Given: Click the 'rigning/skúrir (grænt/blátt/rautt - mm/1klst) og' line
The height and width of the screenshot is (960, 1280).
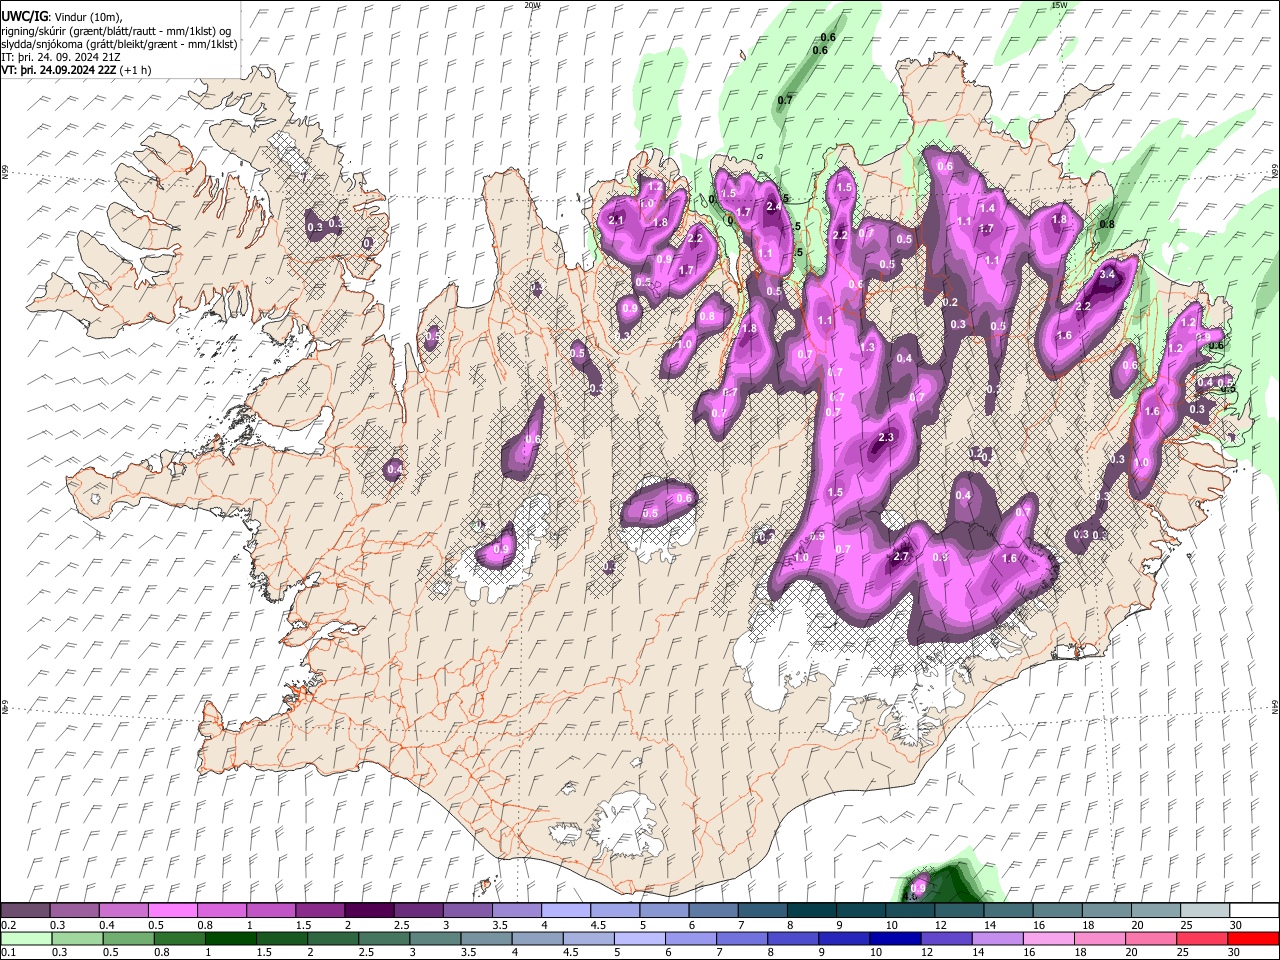Looking at the screenshot, I should tap(116, 31).
